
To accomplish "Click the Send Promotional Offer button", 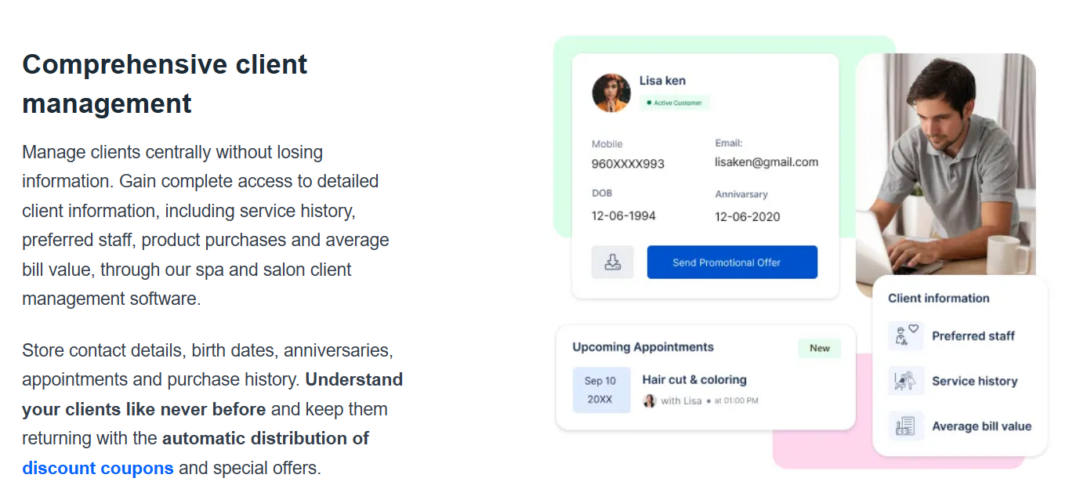I will point(732,262).
